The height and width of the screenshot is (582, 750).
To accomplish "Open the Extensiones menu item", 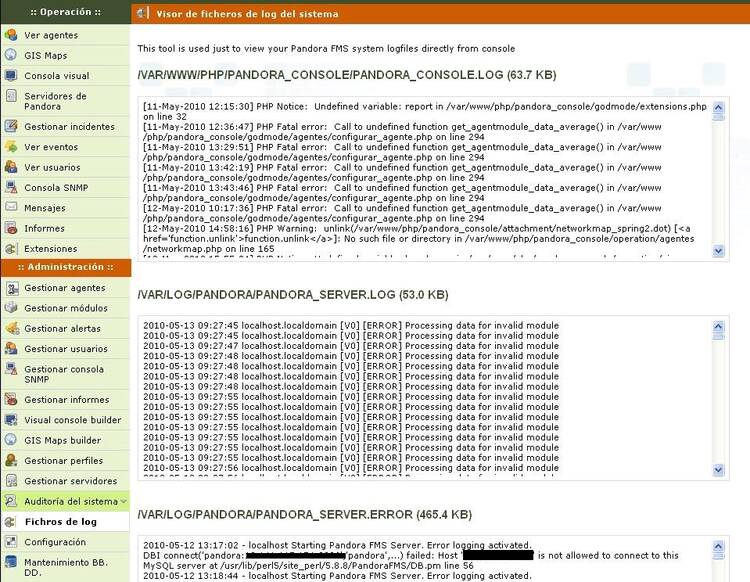I will (x=50, y=249).
